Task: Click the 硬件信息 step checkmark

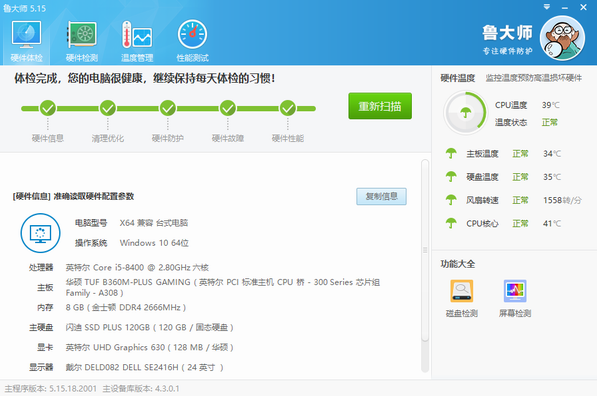Action: (x=48, y=108)
